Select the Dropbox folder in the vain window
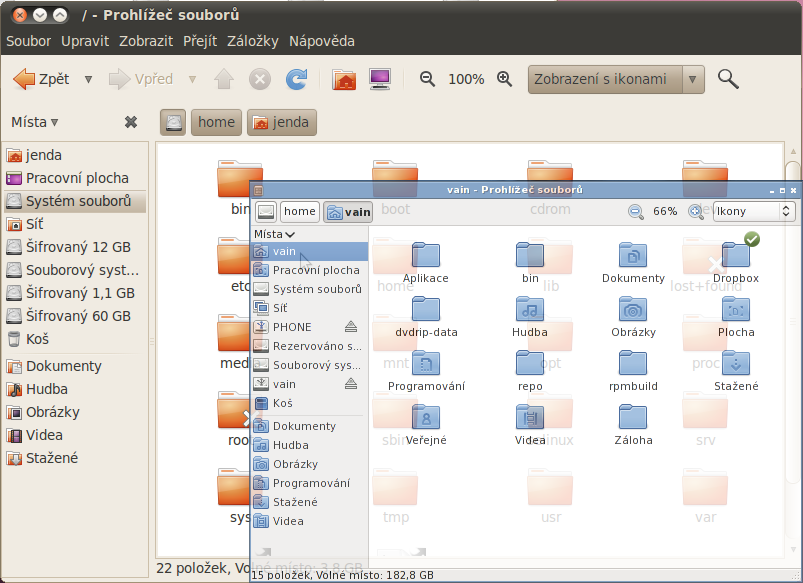The height and width of the screenshot is (583, 803). click(x=736, y=260)
